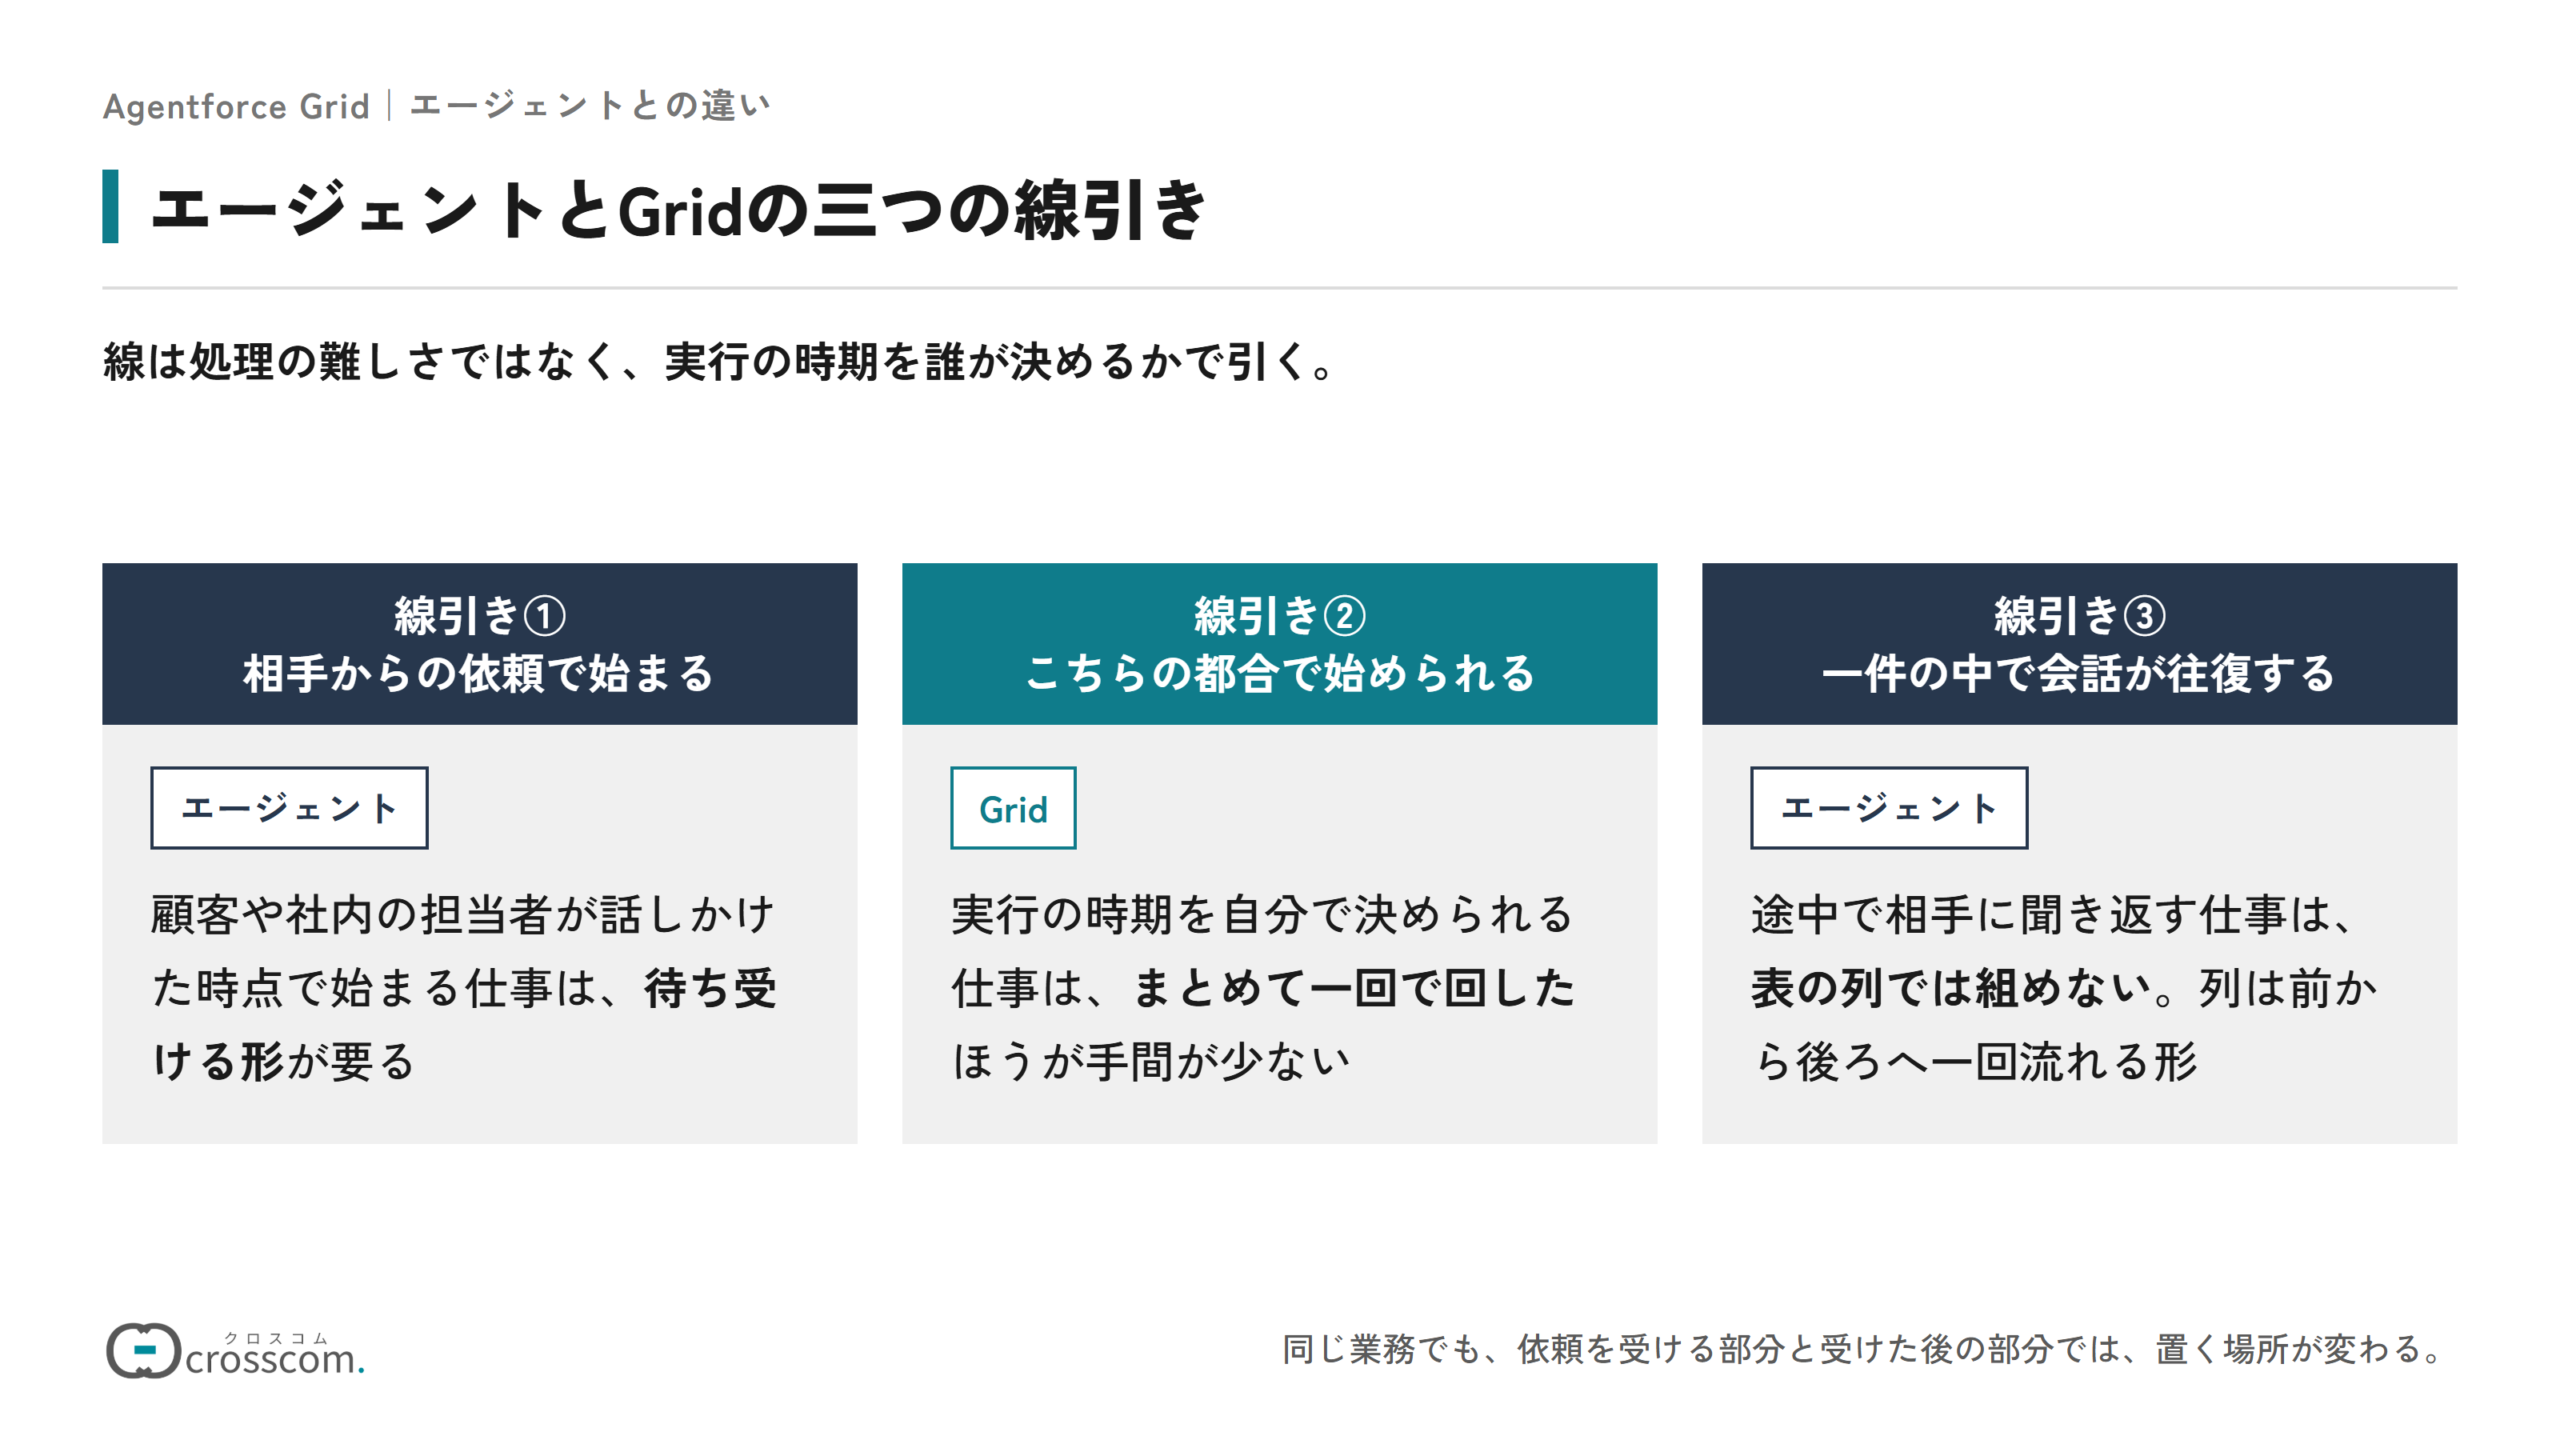Click the 'Grid' tag in the 線引き② card
This screenshot has width=2560, height=1440.
coord(1013,808)
